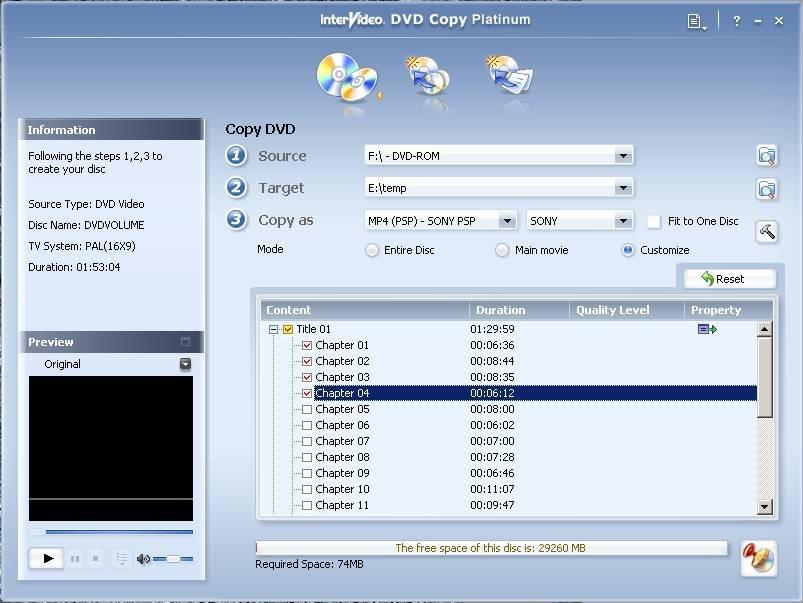Click the Reset button

click(x=730, y=279)
